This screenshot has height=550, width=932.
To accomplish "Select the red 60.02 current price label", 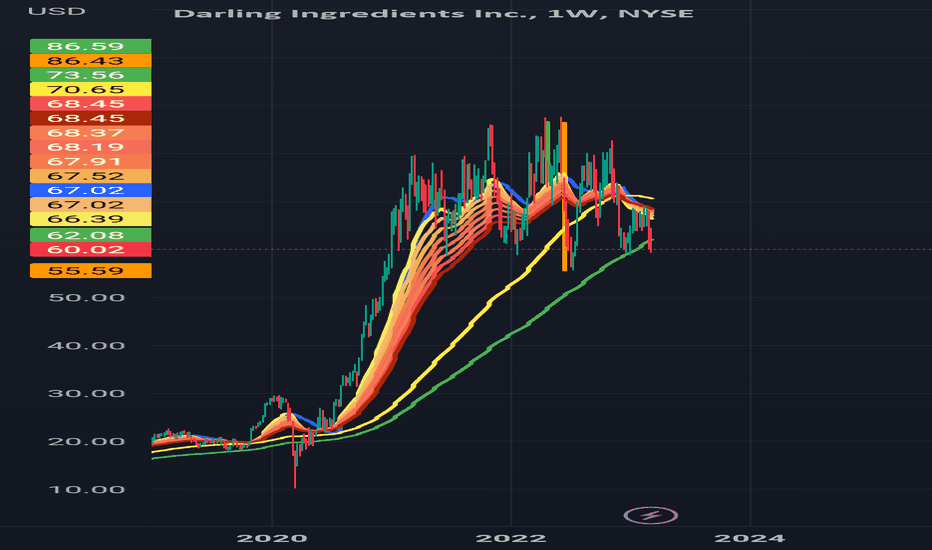I will 90,249.
